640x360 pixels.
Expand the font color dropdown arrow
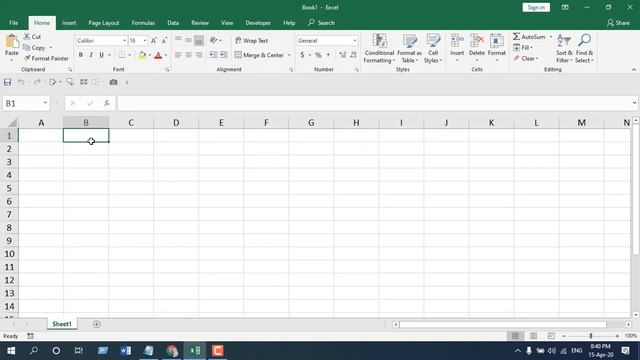pos(166,55)
